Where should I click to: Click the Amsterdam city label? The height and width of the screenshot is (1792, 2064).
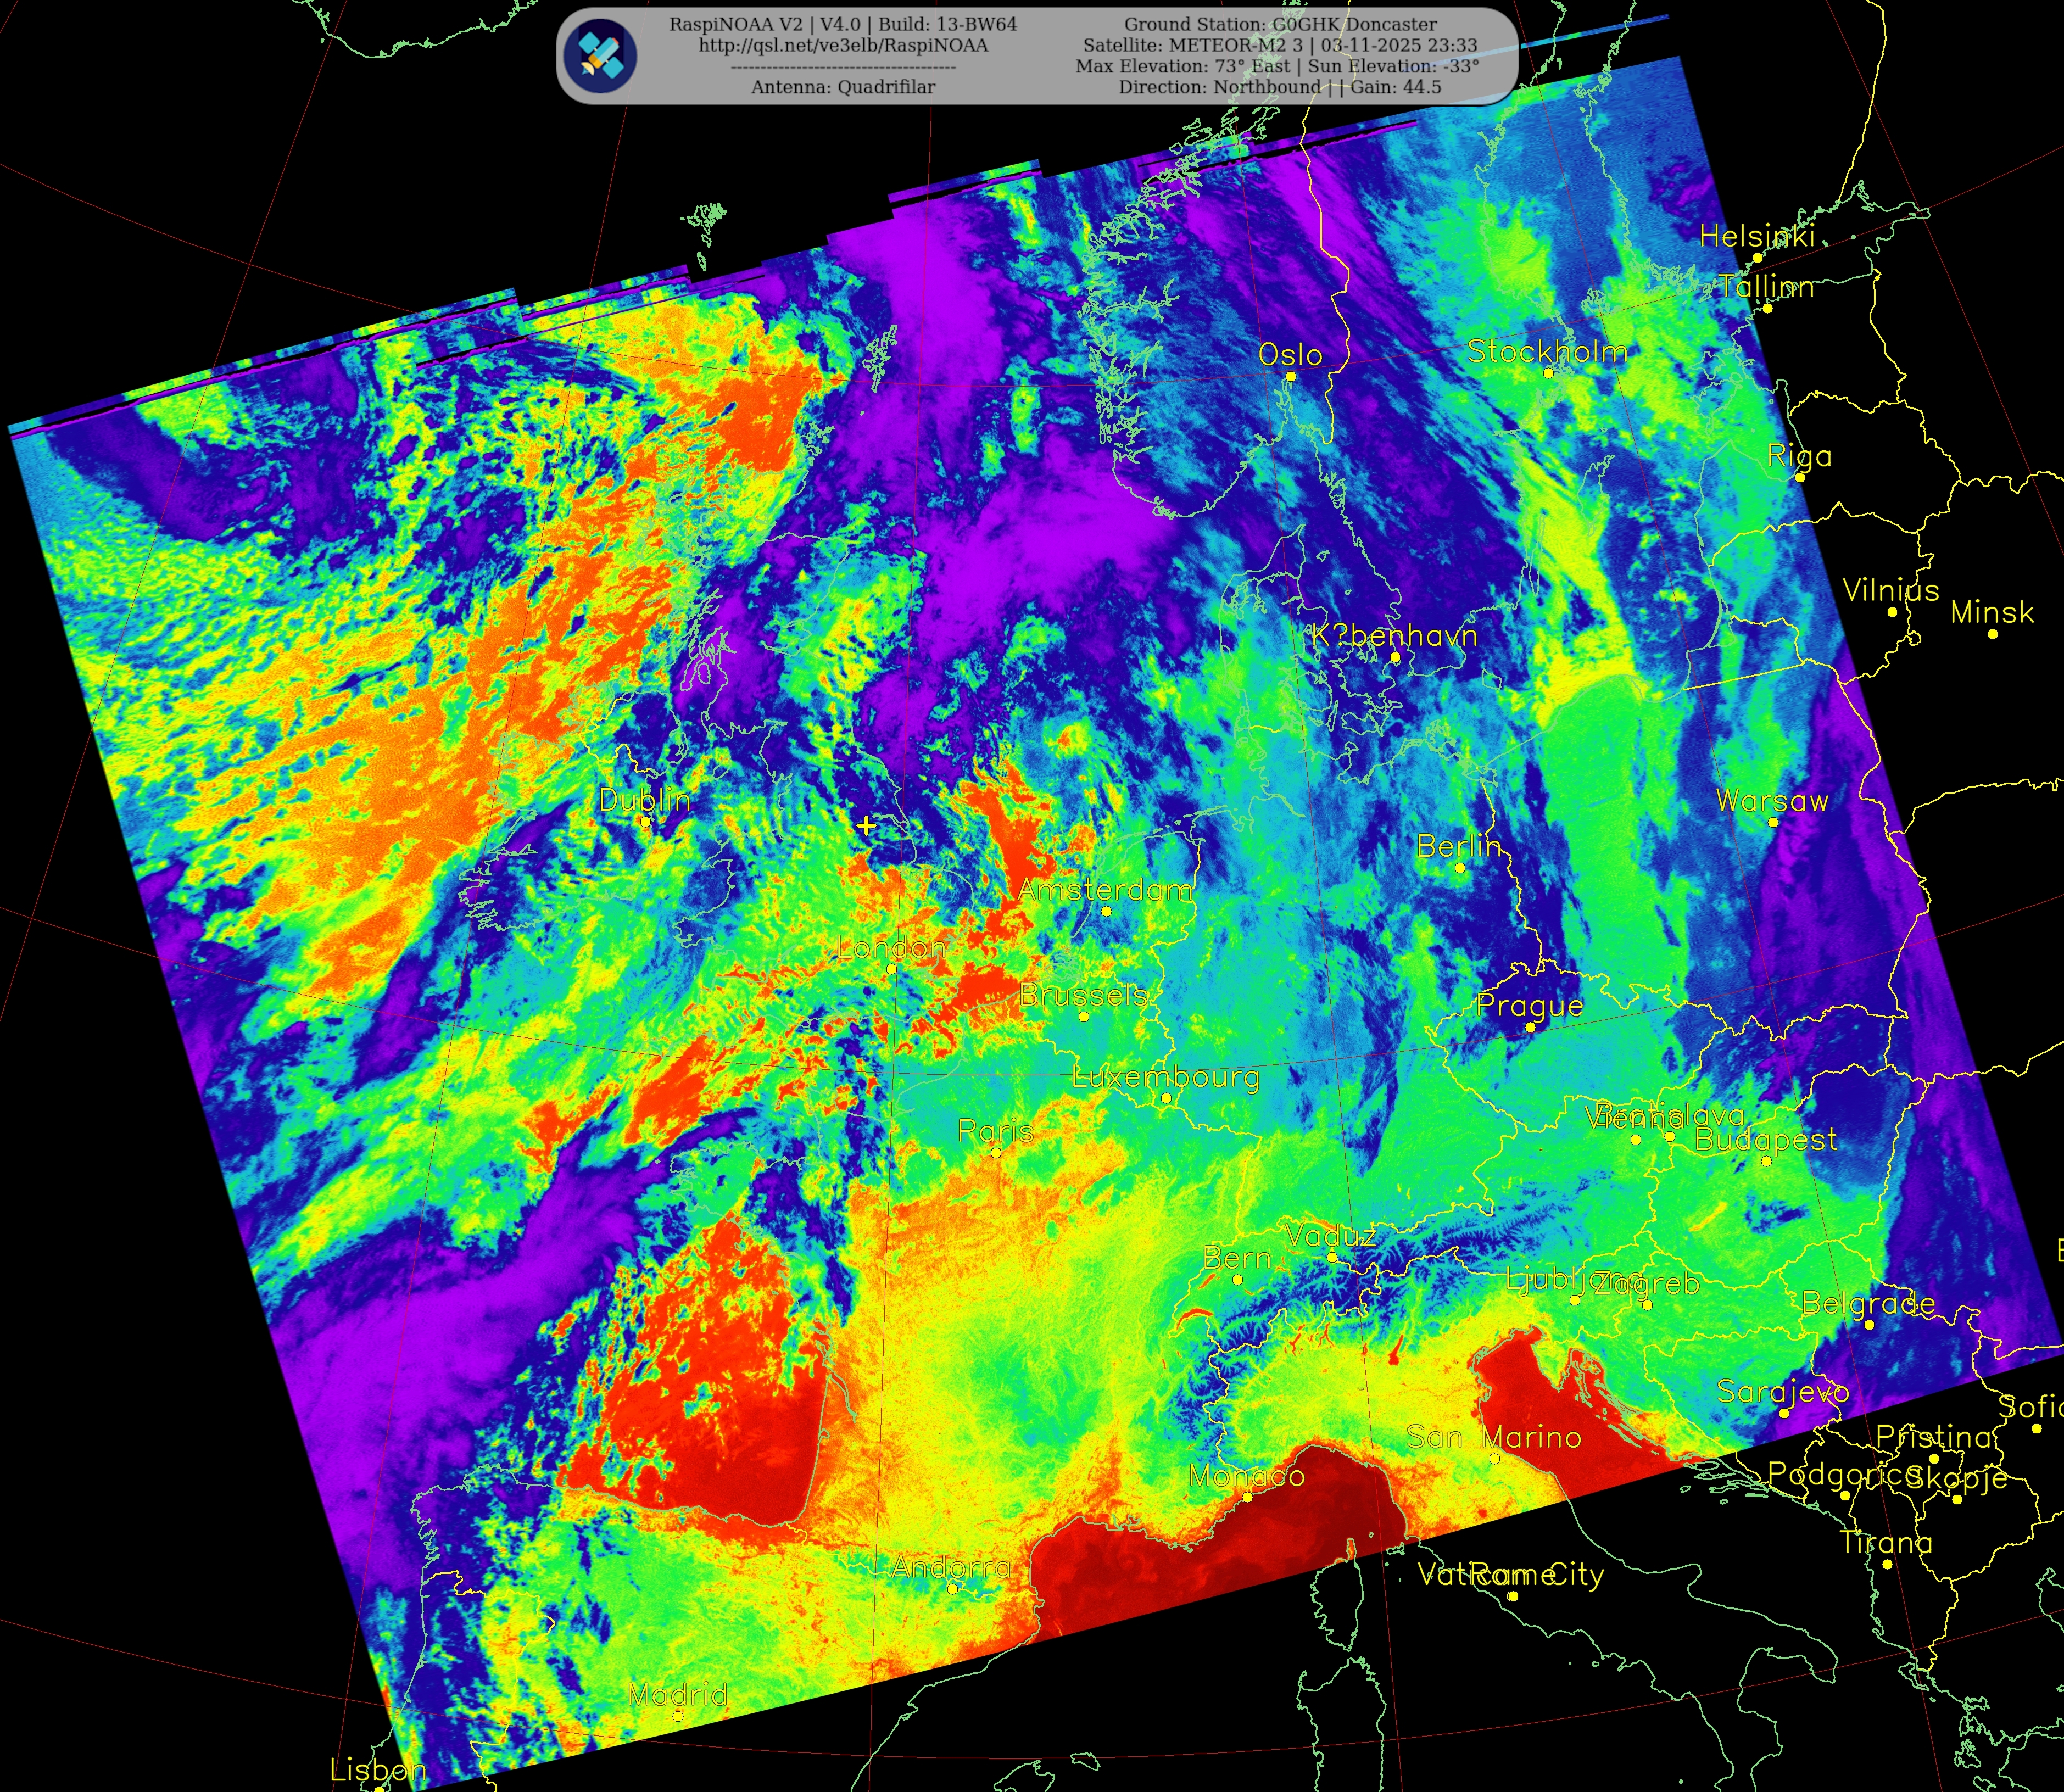coord(1105,889)
